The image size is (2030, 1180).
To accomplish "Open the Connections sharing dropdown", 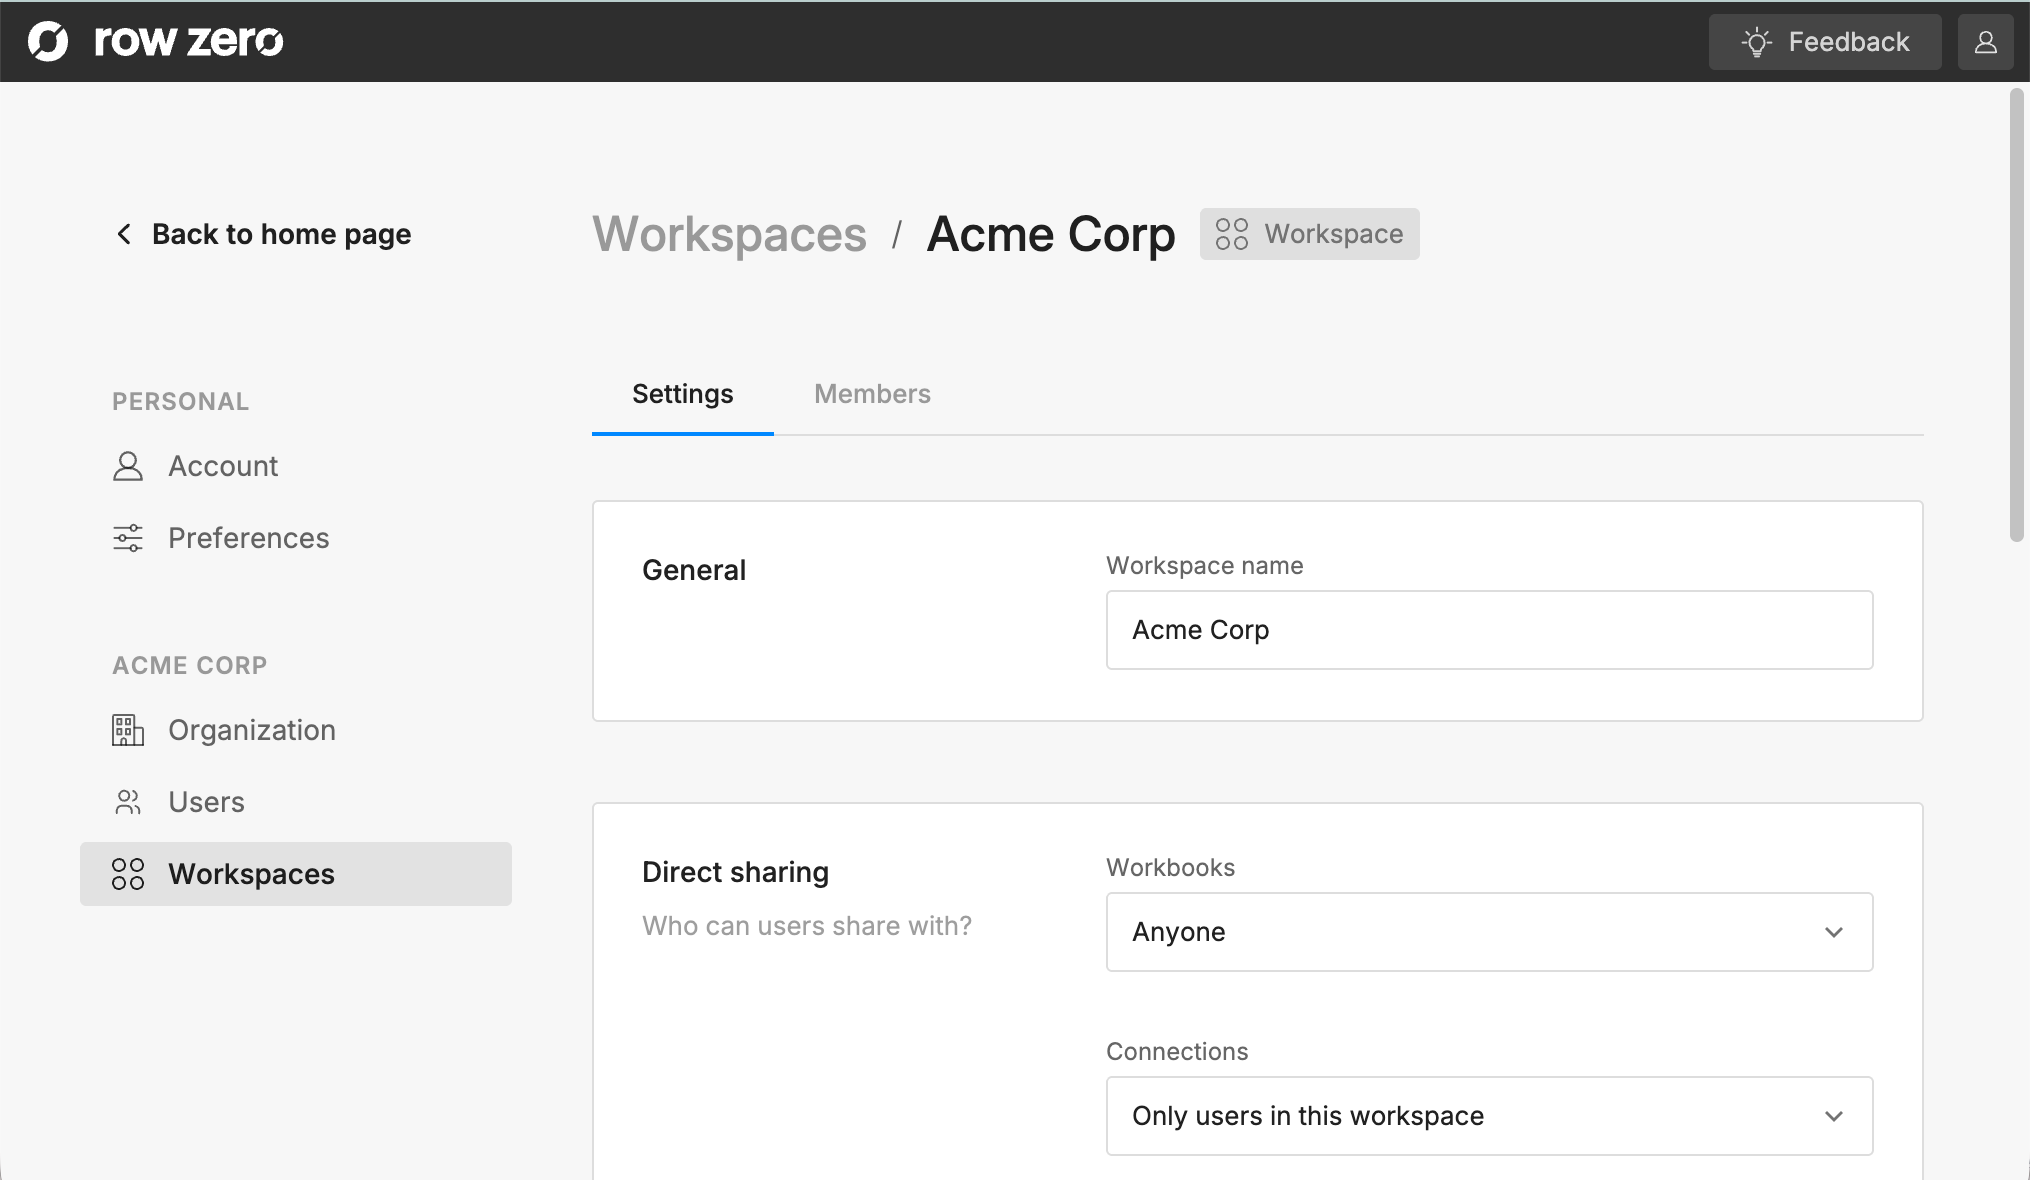I will pyautogui.click(x=1490, y=1116).
